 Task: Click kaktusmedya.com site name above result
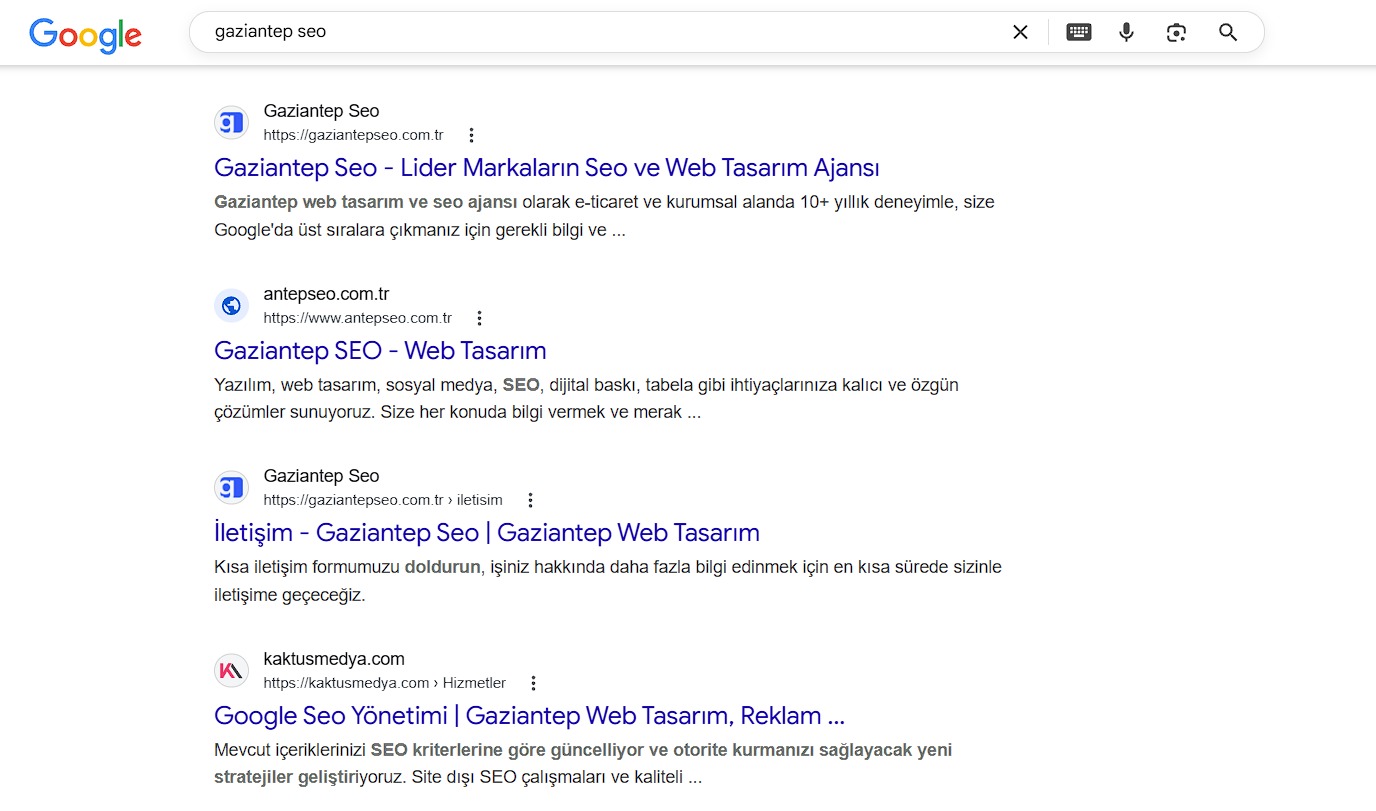click(334, 659)
